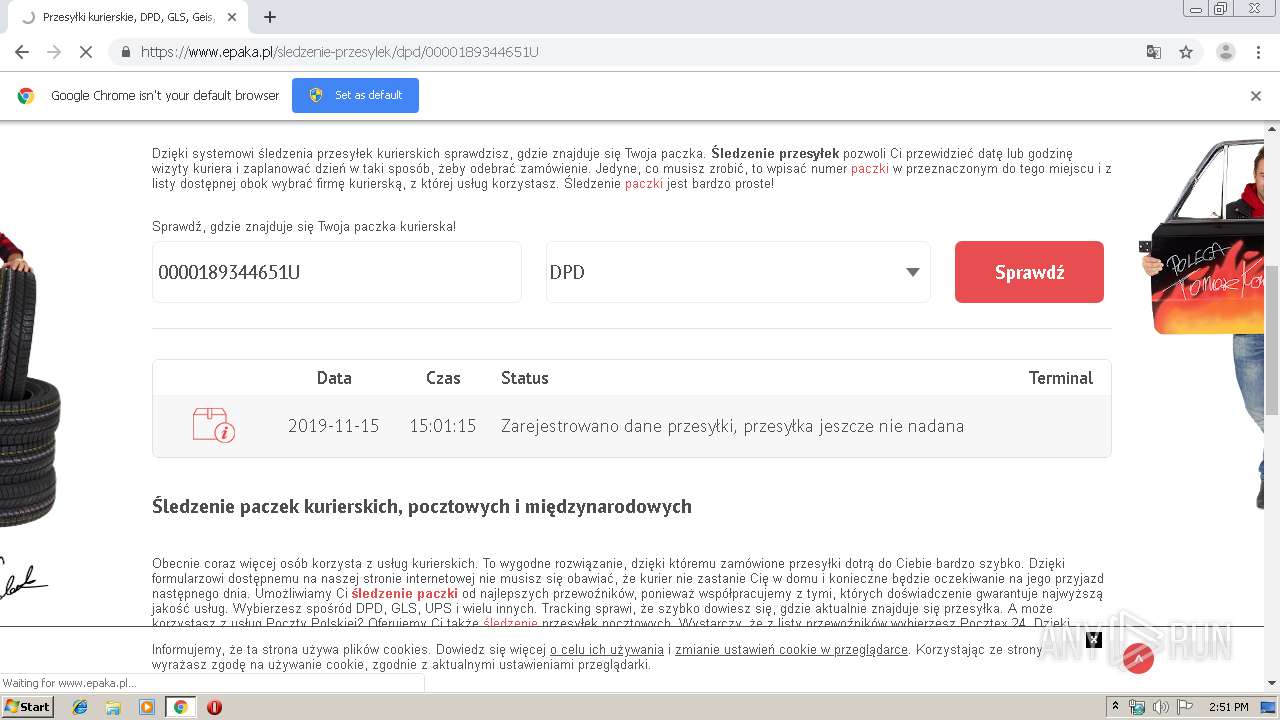Click the parcel info status icon
1280x720 pixels.
[x=213, y=426]
